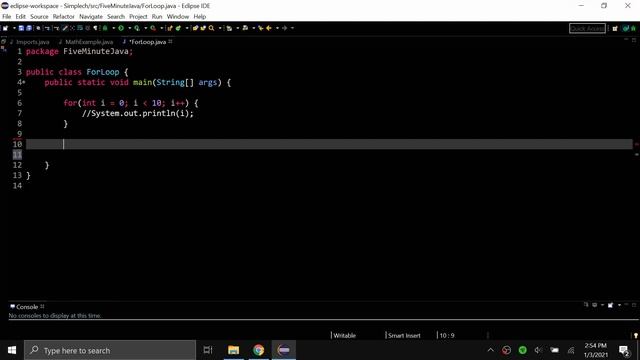
Task: Open dropdown next to Forward arrow
Action: coord(292,28)
